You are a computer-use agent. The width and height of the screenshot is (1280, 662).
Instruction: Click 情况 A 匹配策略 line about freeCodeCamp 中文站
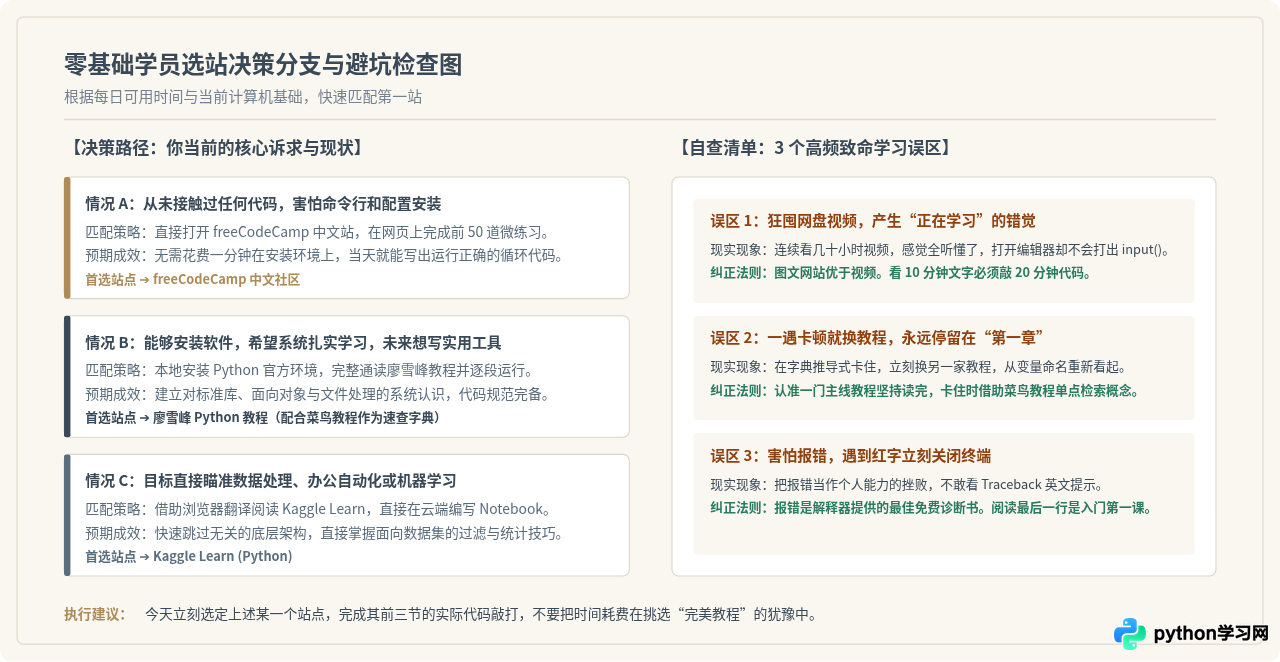[318, 232]
